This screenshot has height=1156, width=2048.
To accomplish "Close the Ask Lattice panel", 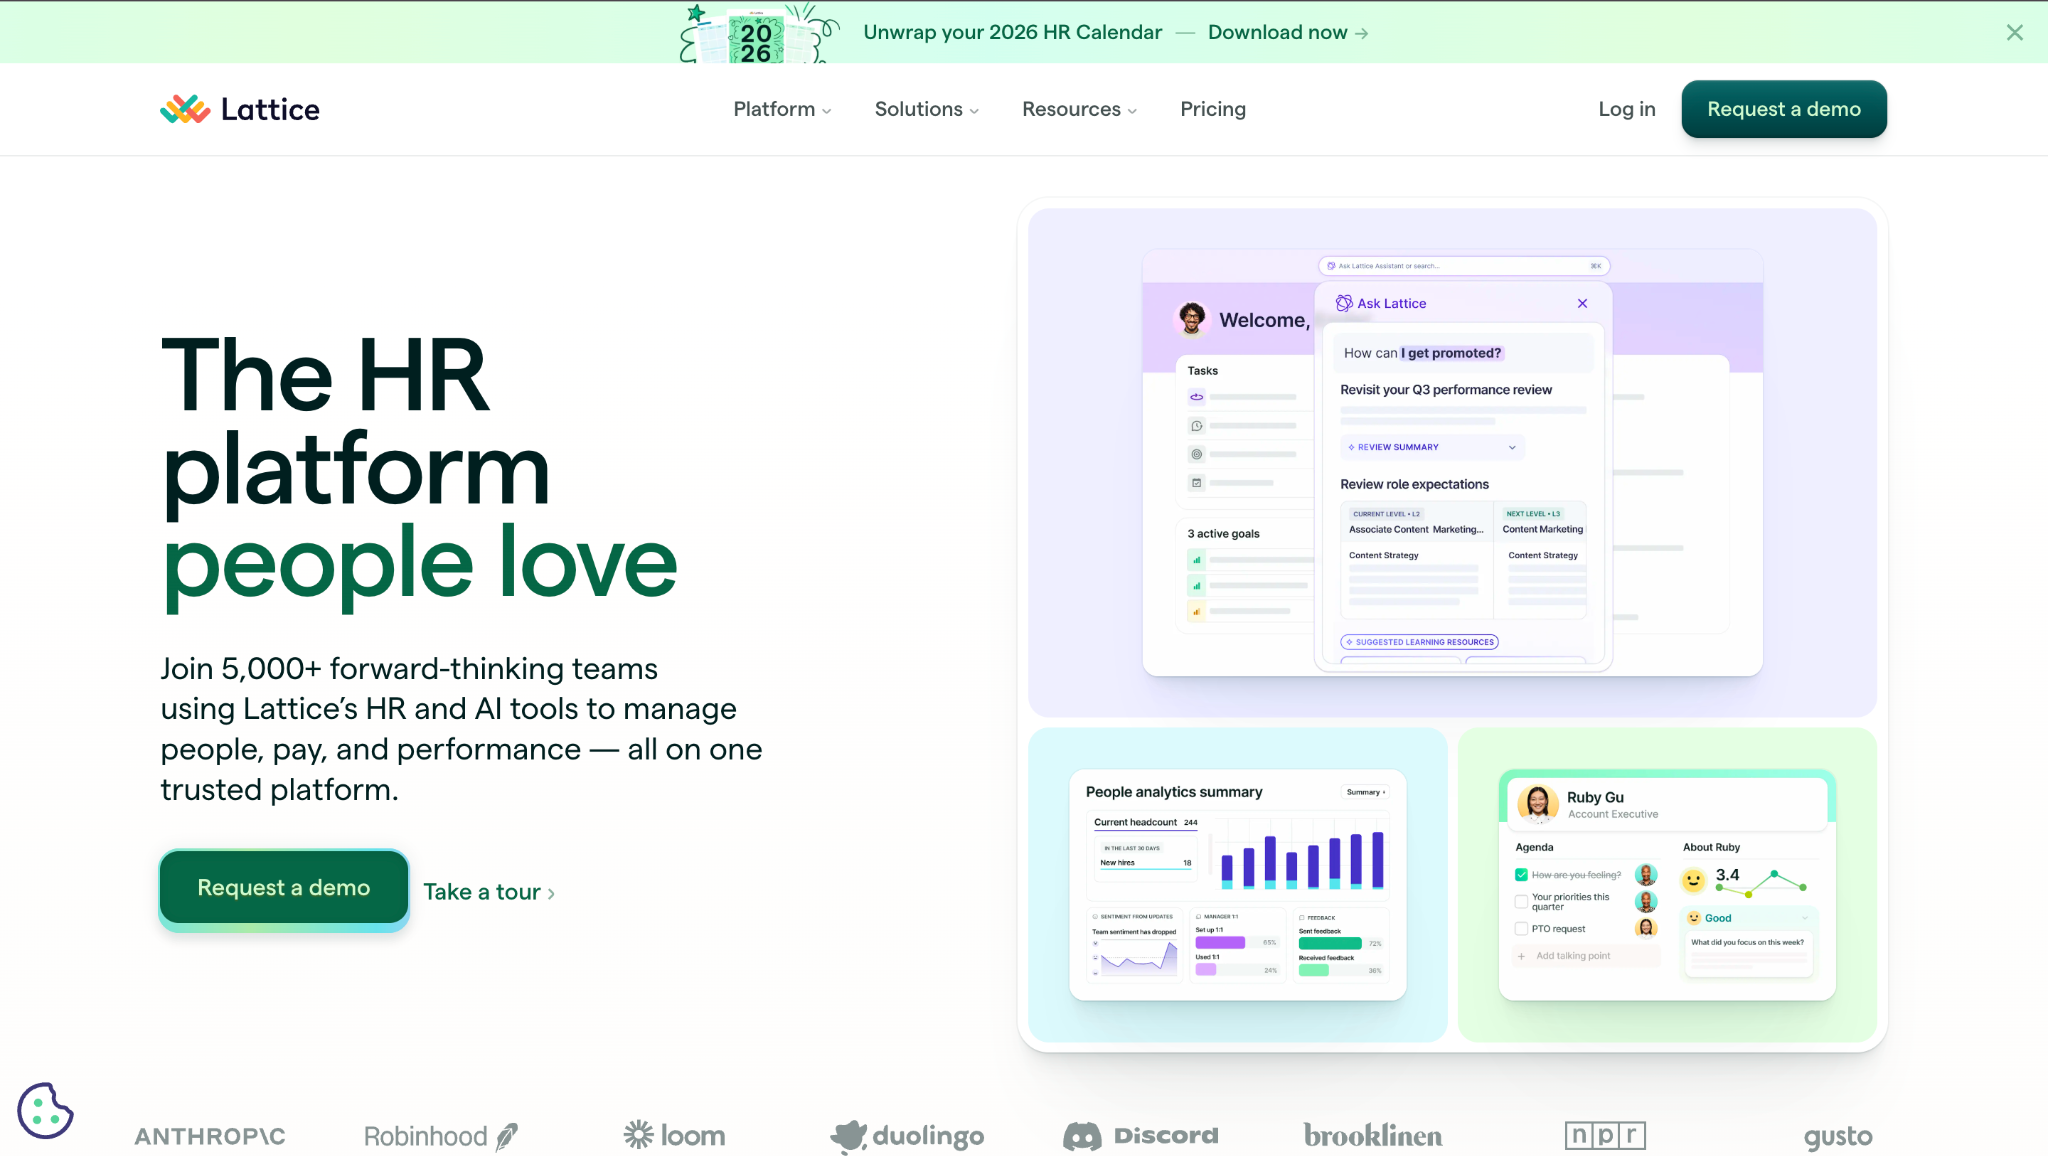I will click(1582, 303).
